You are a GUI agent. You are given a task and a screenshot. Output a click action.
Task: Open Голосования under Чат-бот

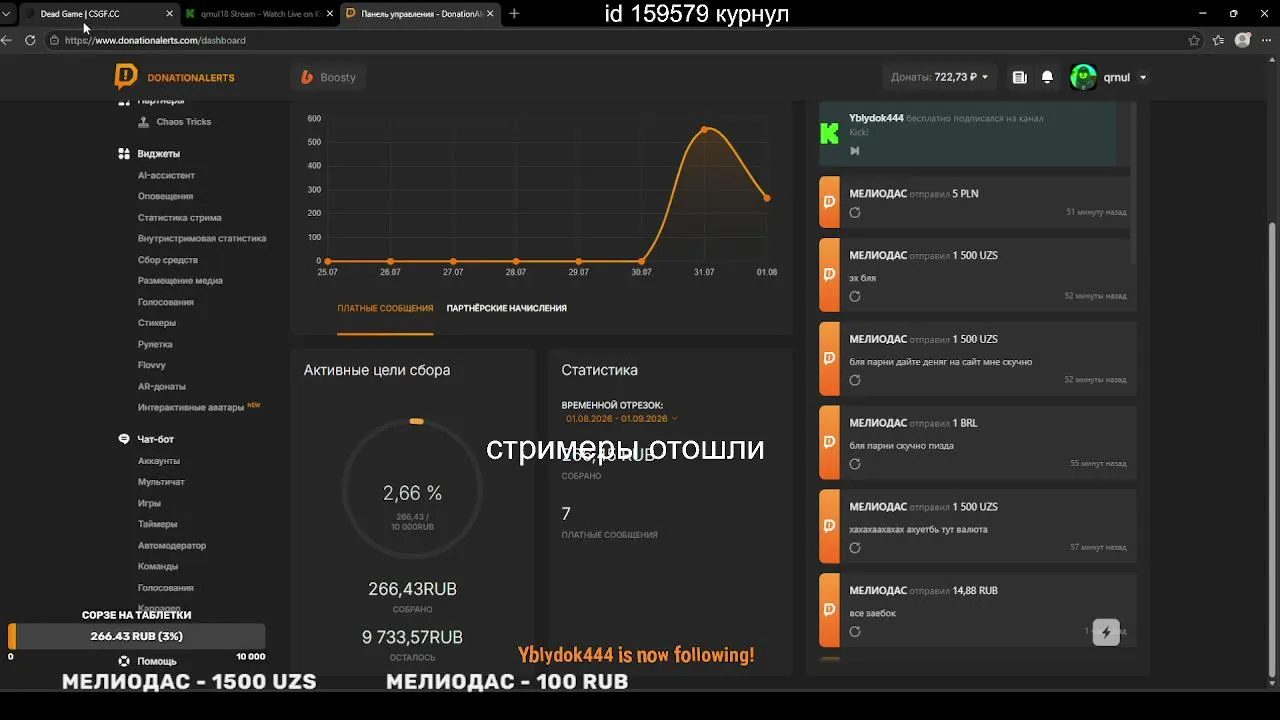click(x=166, y=588)
